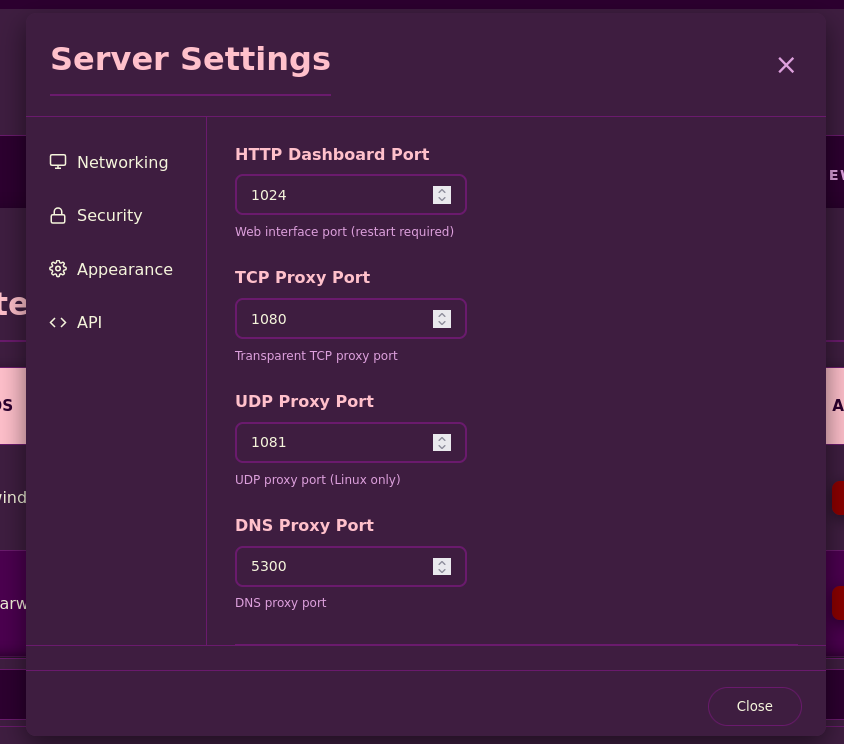Decrement the TCP Proxy Port value

(x=442, y=324)
